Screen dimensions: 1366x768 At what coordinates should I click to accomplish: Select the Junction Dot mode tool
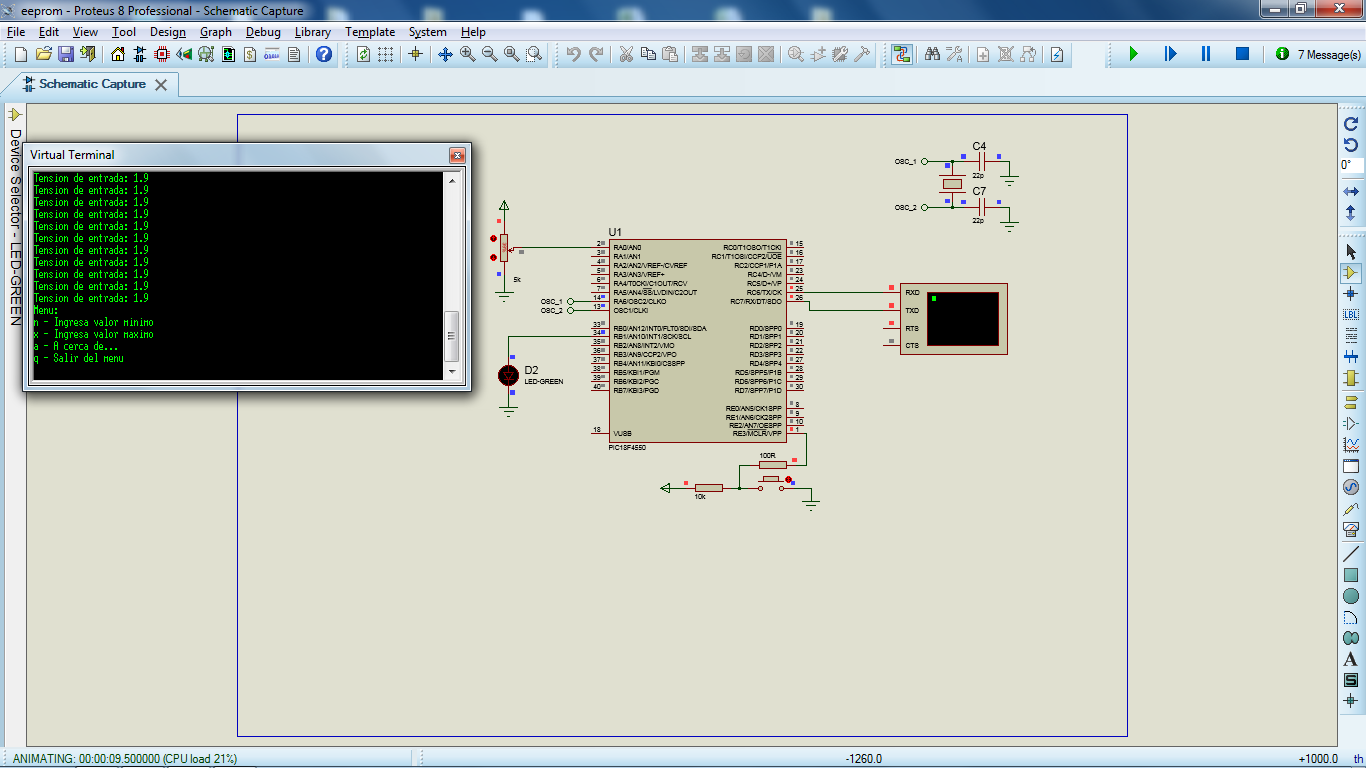(x=1351, y=293)
